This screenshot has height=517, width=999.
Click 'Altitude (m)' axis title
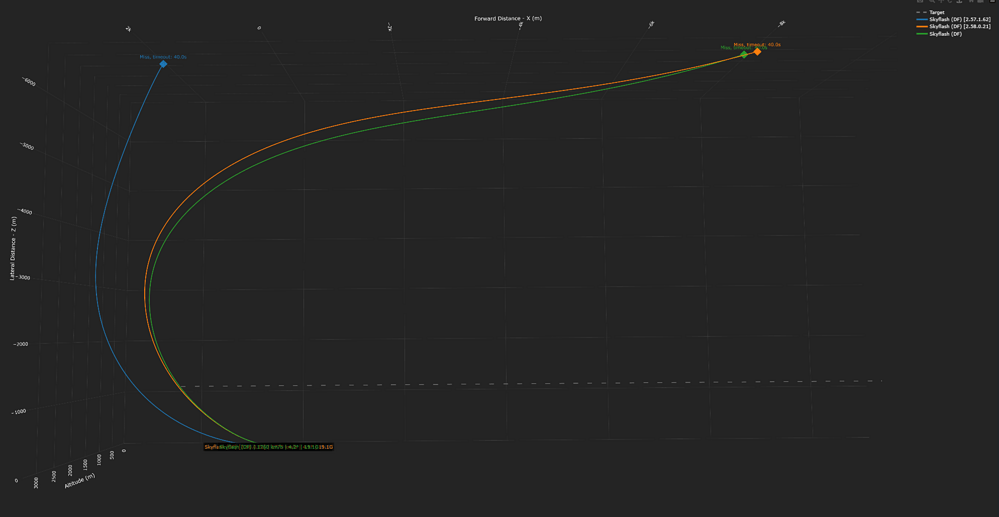pyautogui.click(x=80, y=481)
